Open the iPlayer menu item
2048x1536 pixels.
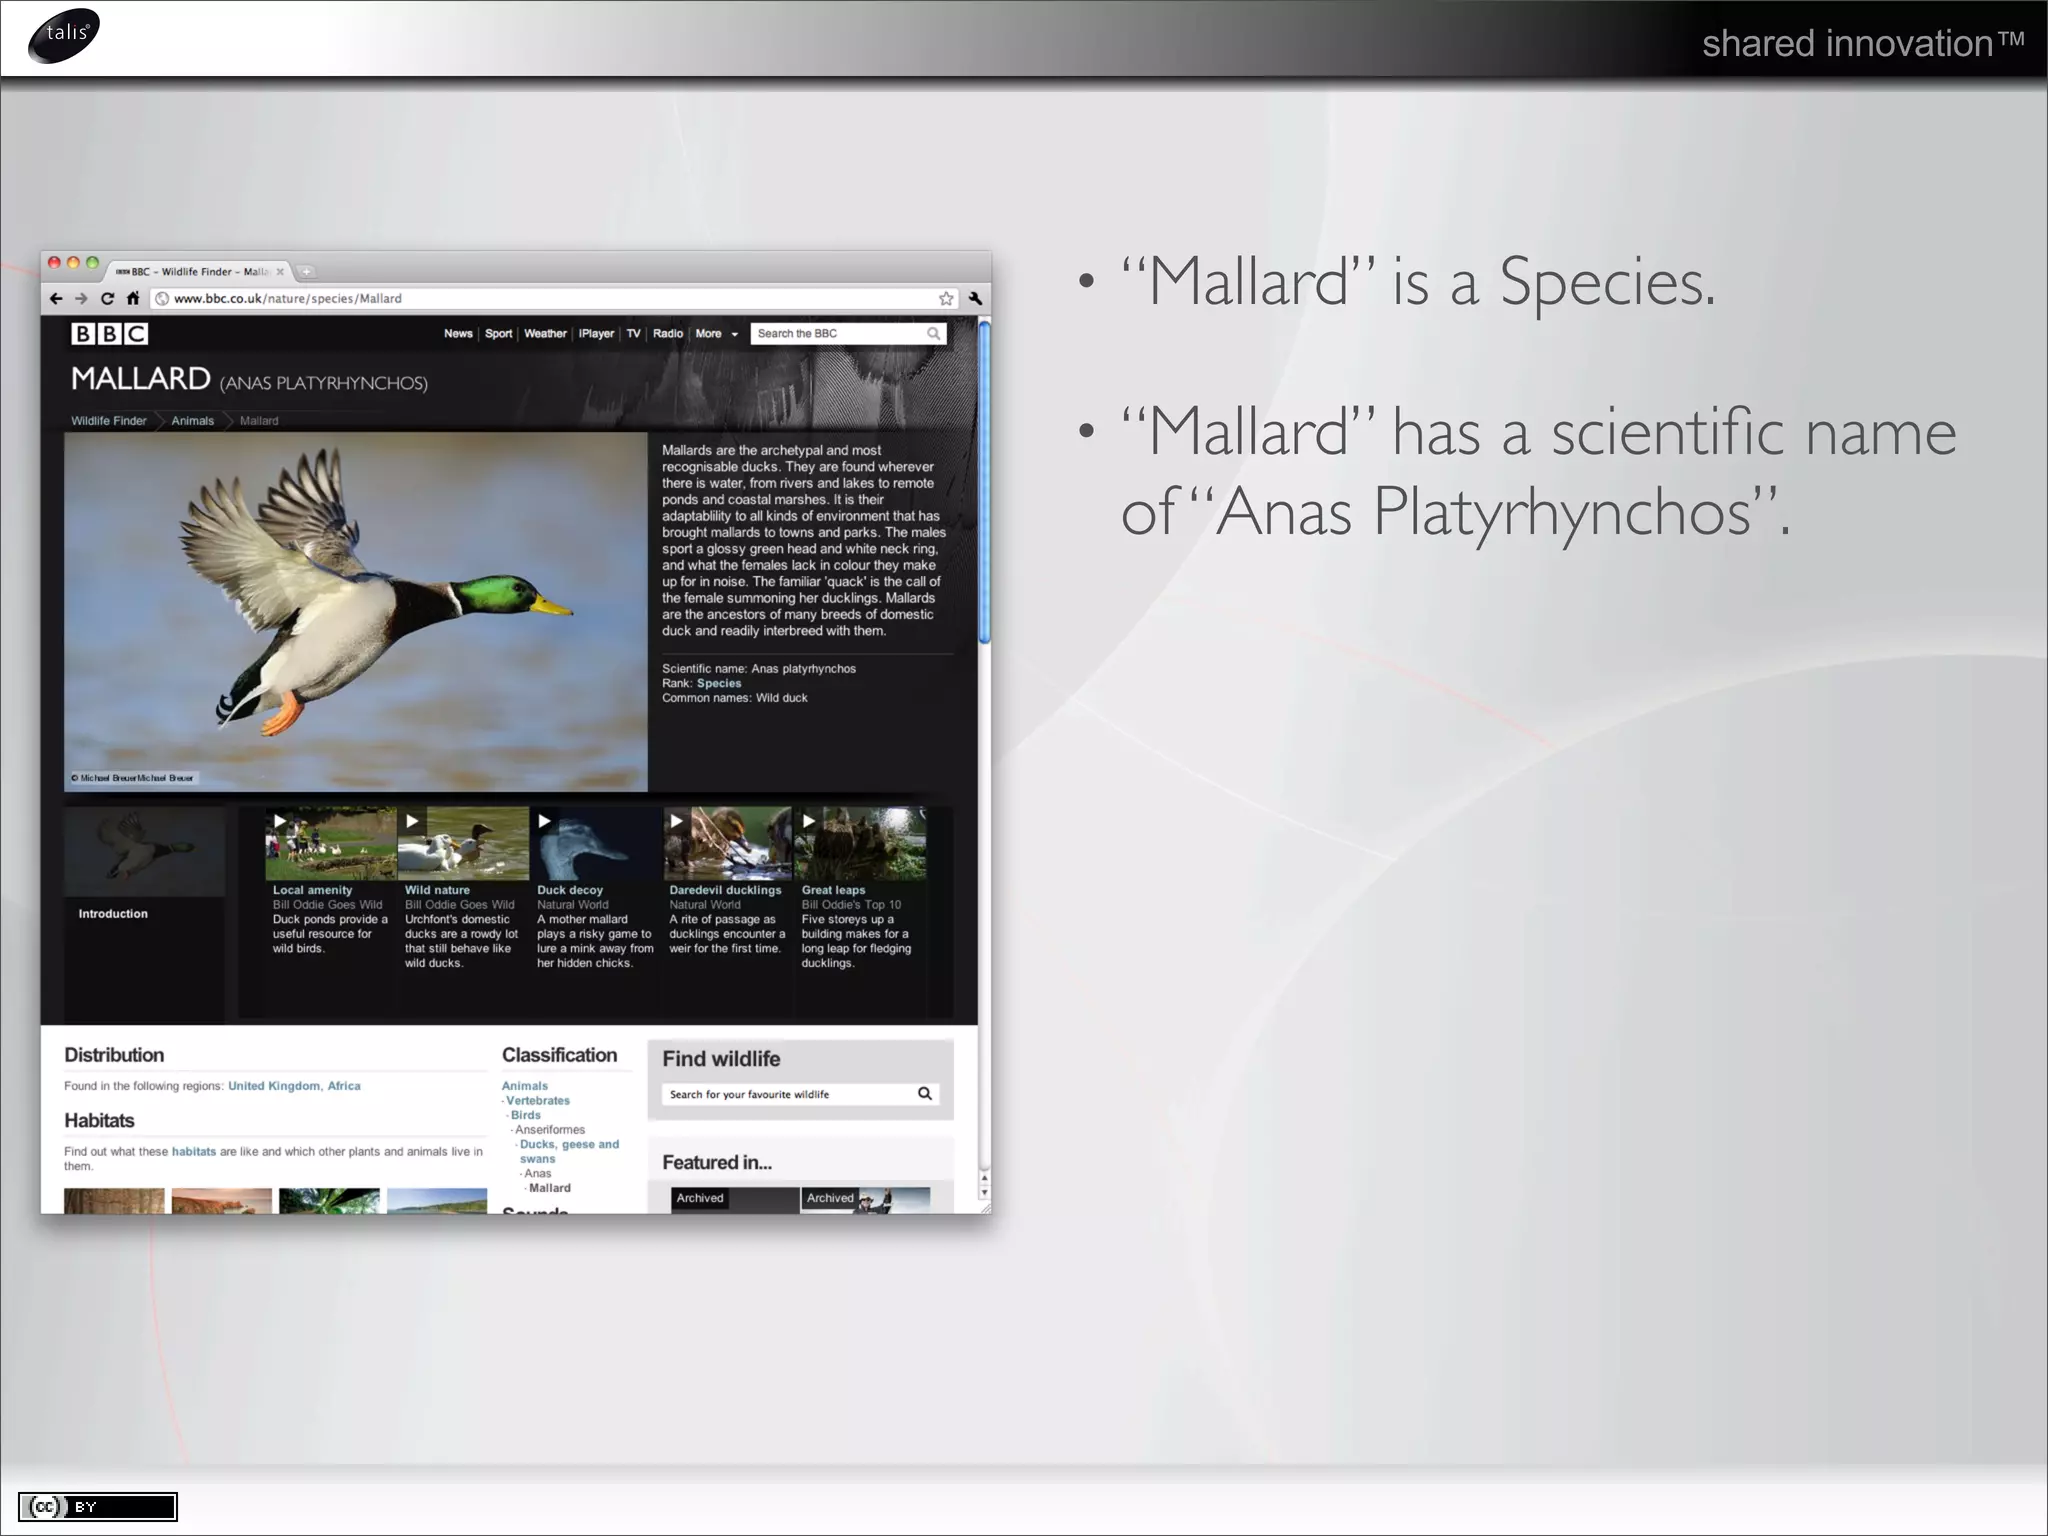coord(596,334)
